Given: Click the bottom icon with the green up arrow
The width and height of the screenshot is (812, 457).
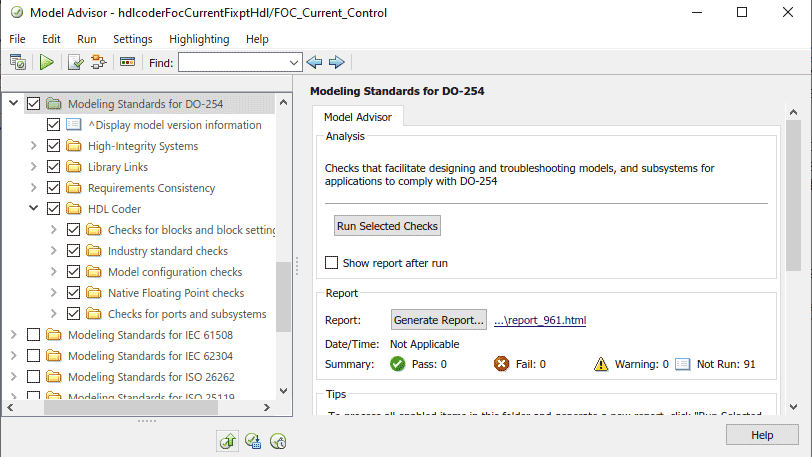Looking at the screenshot, I should 229,440.
